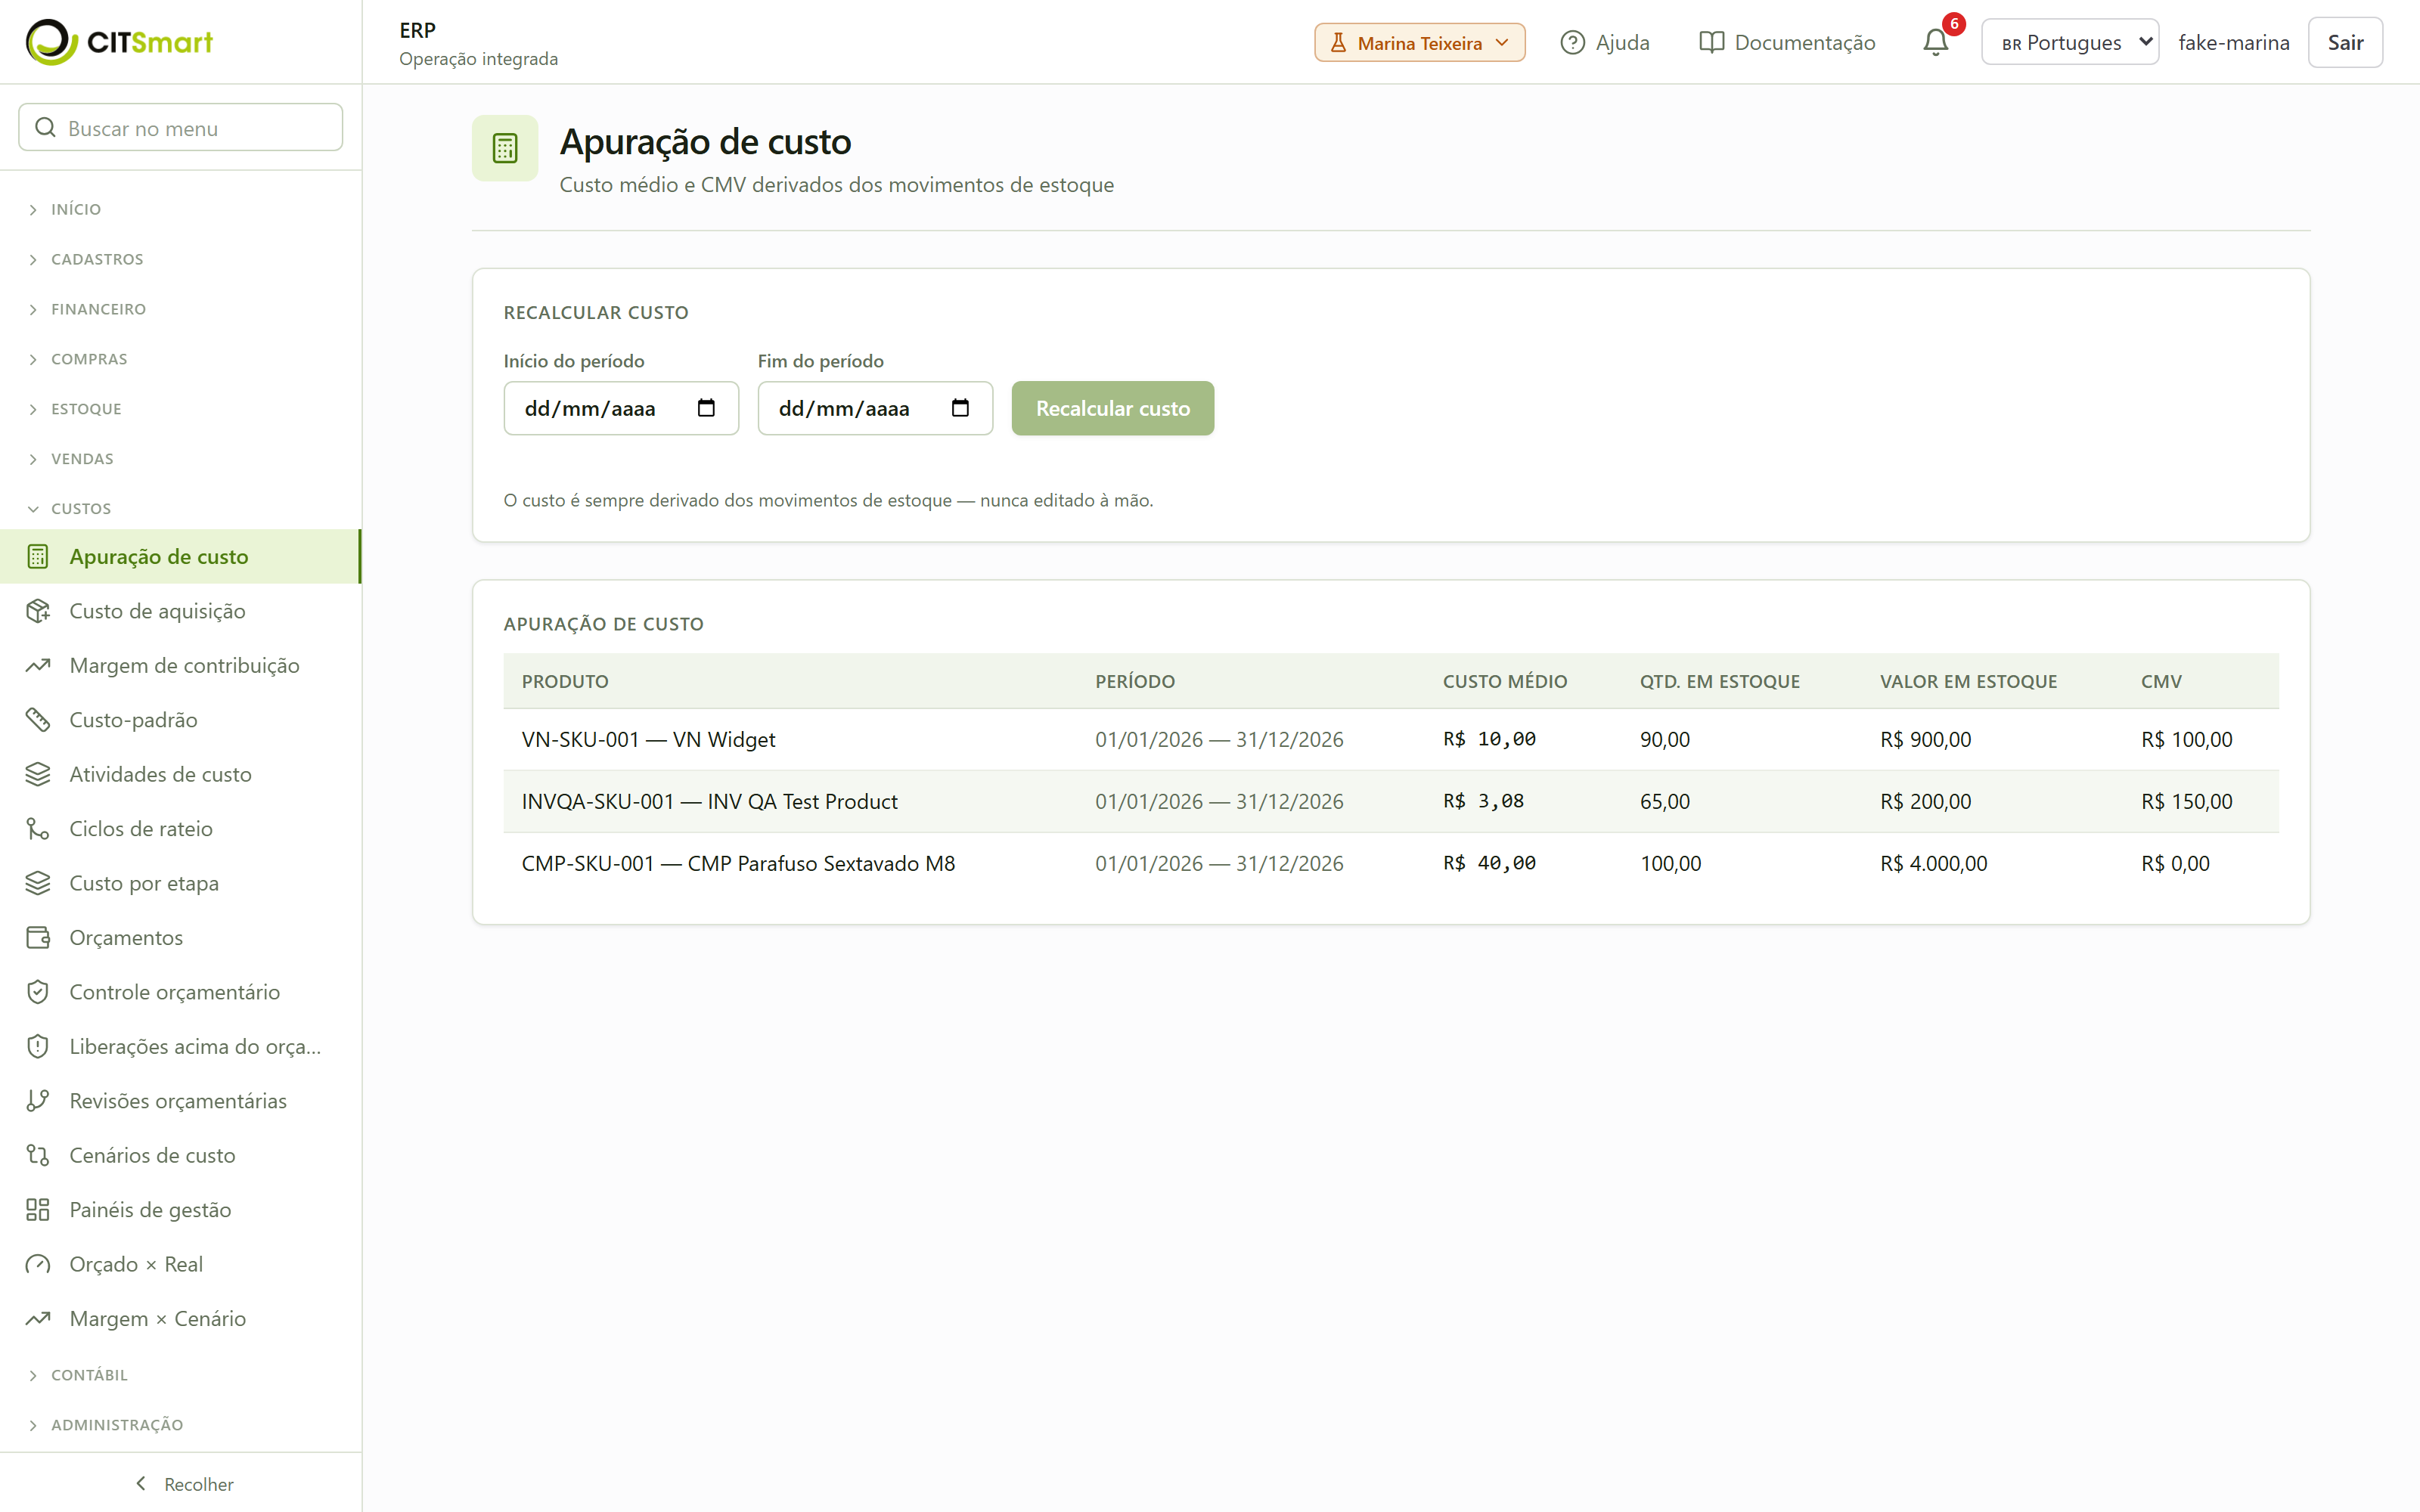The width and height of the screenshot is (2420, 1512).
Task: Open Custo de aquisição sidebar icon
Action: tap(38, 611)
